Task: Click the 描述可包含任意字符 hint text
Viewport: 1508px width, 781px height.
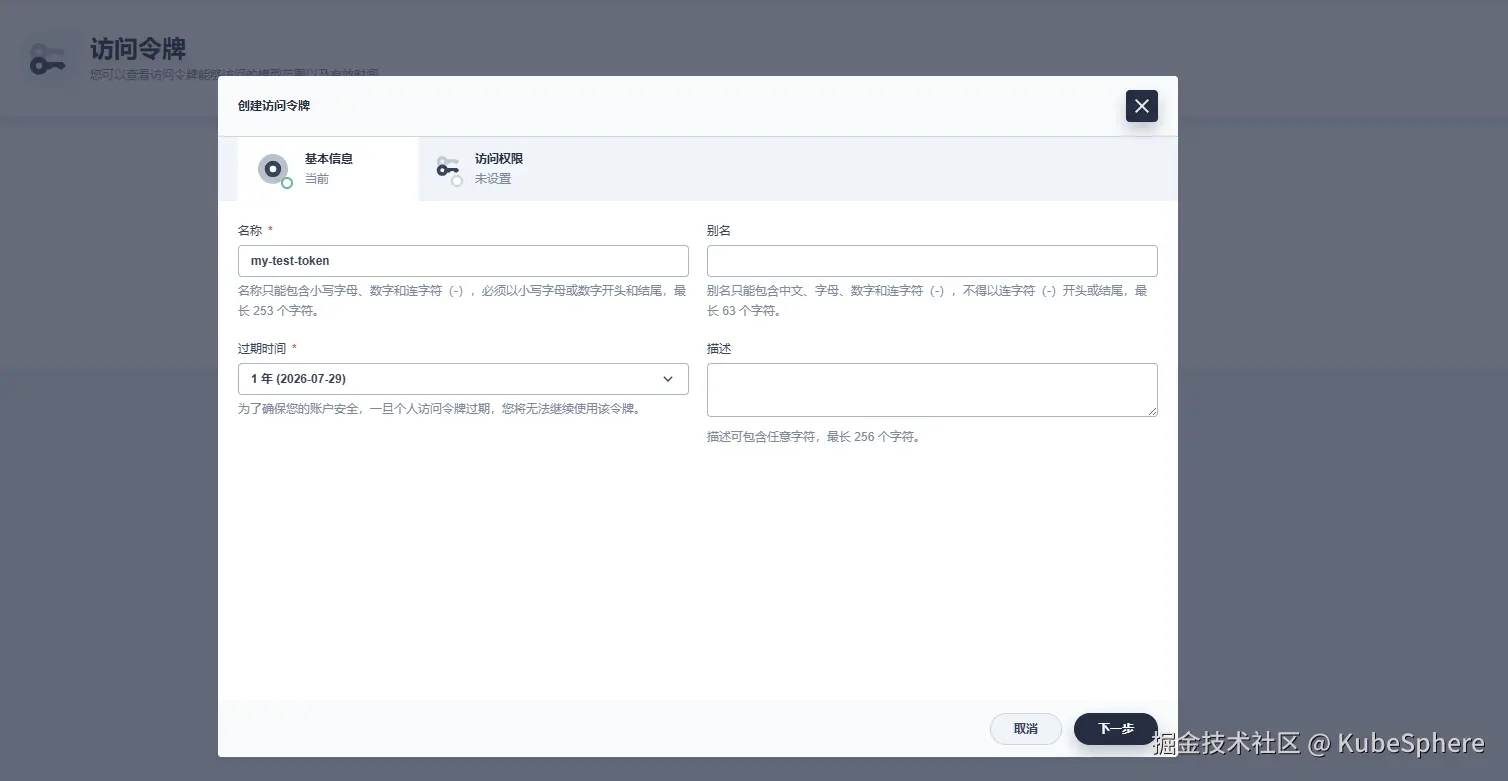Action: pyautogui.click(x=813, y=437)
